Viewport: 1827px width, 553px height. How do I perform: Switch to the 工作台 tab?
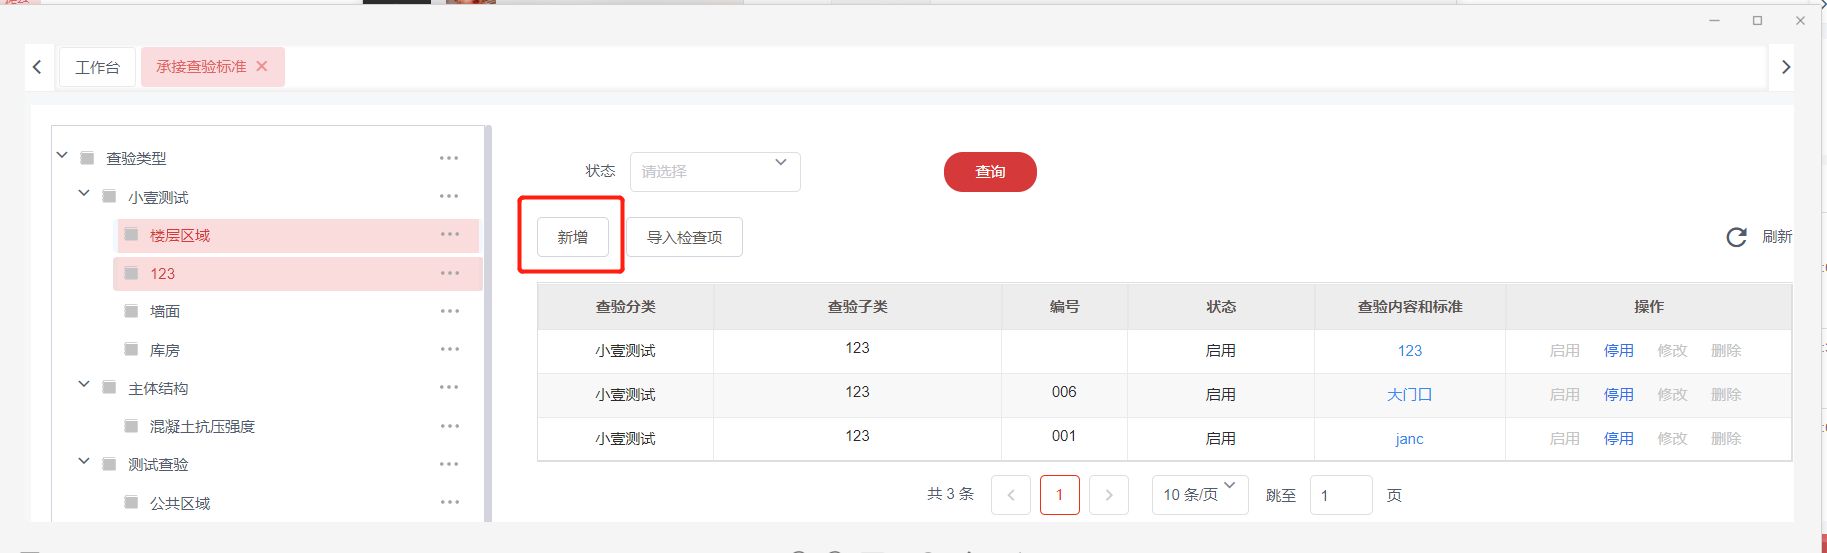click(97, 67)
